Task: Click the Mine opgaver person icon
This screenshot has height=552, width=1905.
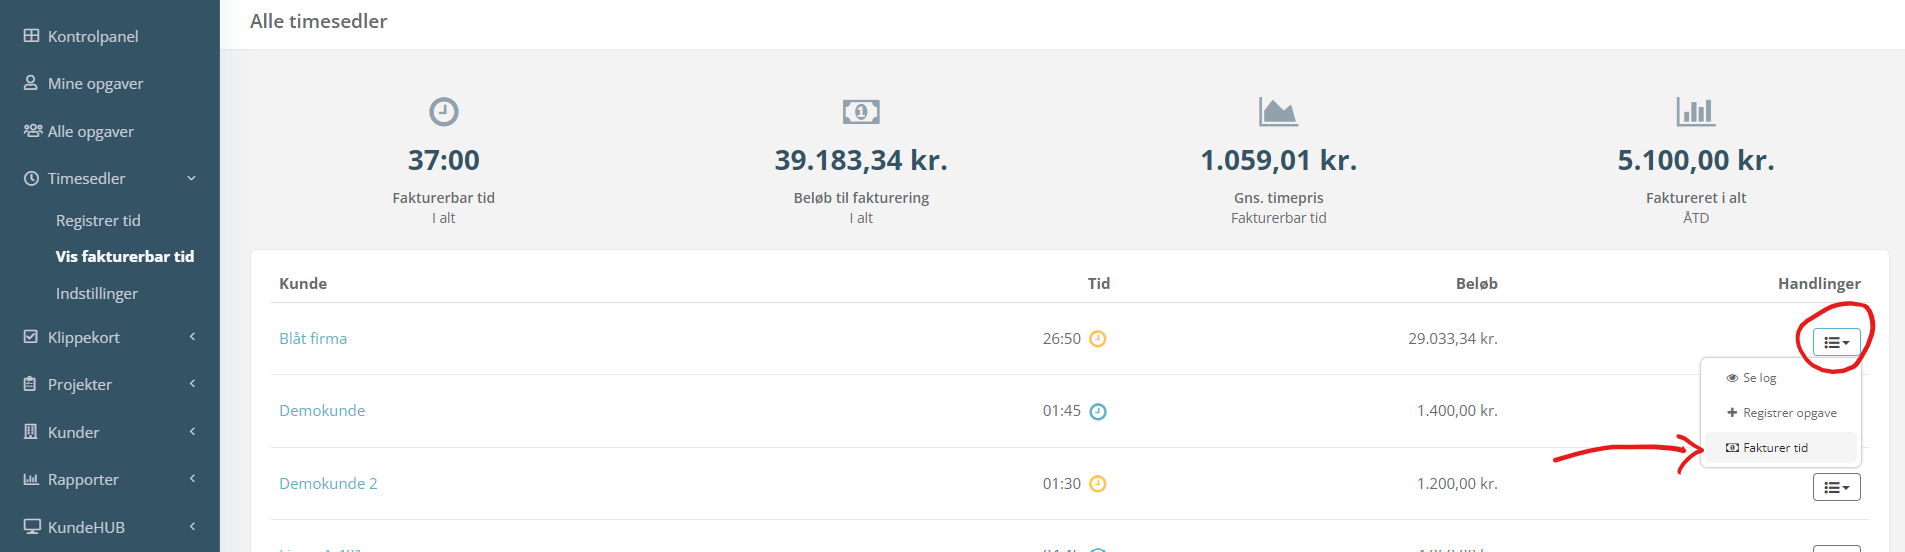Action: pyautogui.click(x=31, y=83)
